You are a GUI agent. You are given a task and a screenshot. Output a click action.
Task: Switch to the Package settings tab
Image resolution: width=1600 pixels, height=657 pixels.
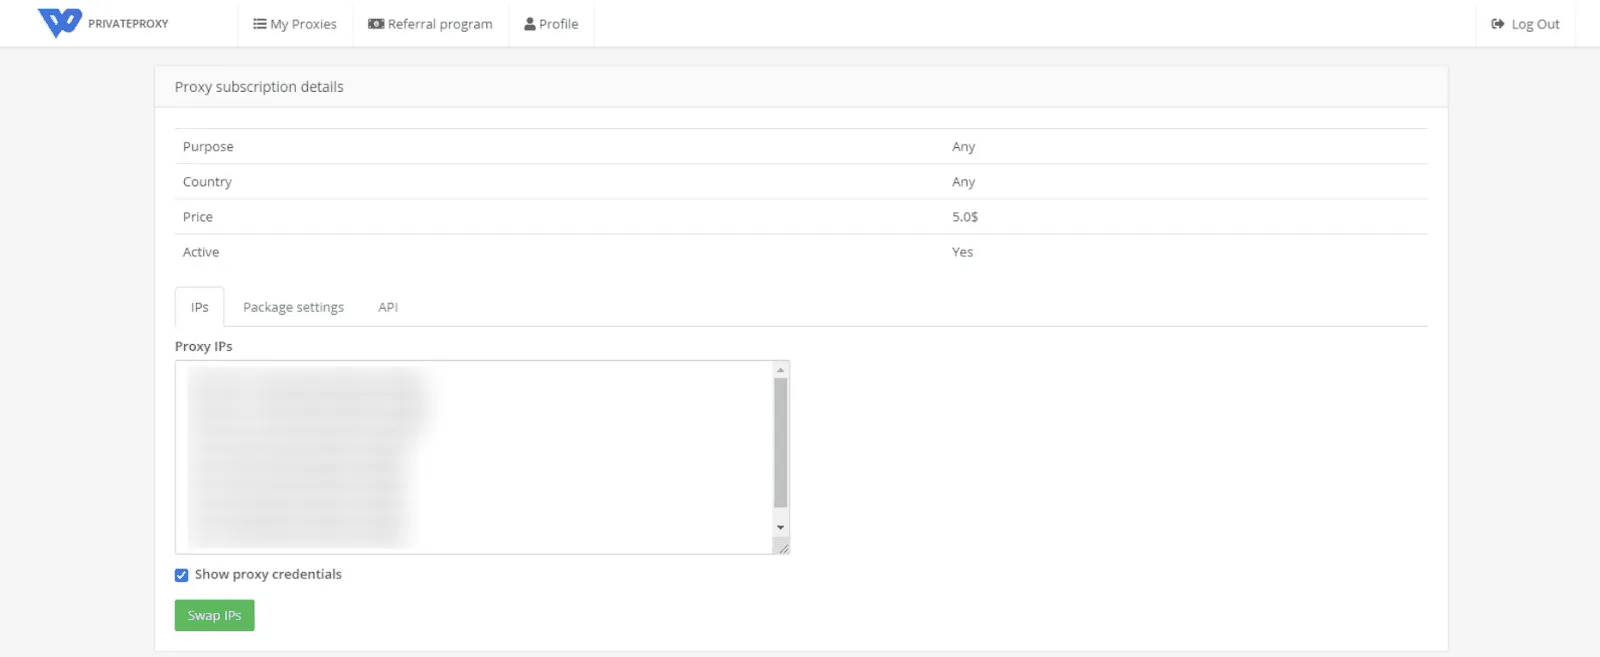pyautogui.click(x=293, y=307)
